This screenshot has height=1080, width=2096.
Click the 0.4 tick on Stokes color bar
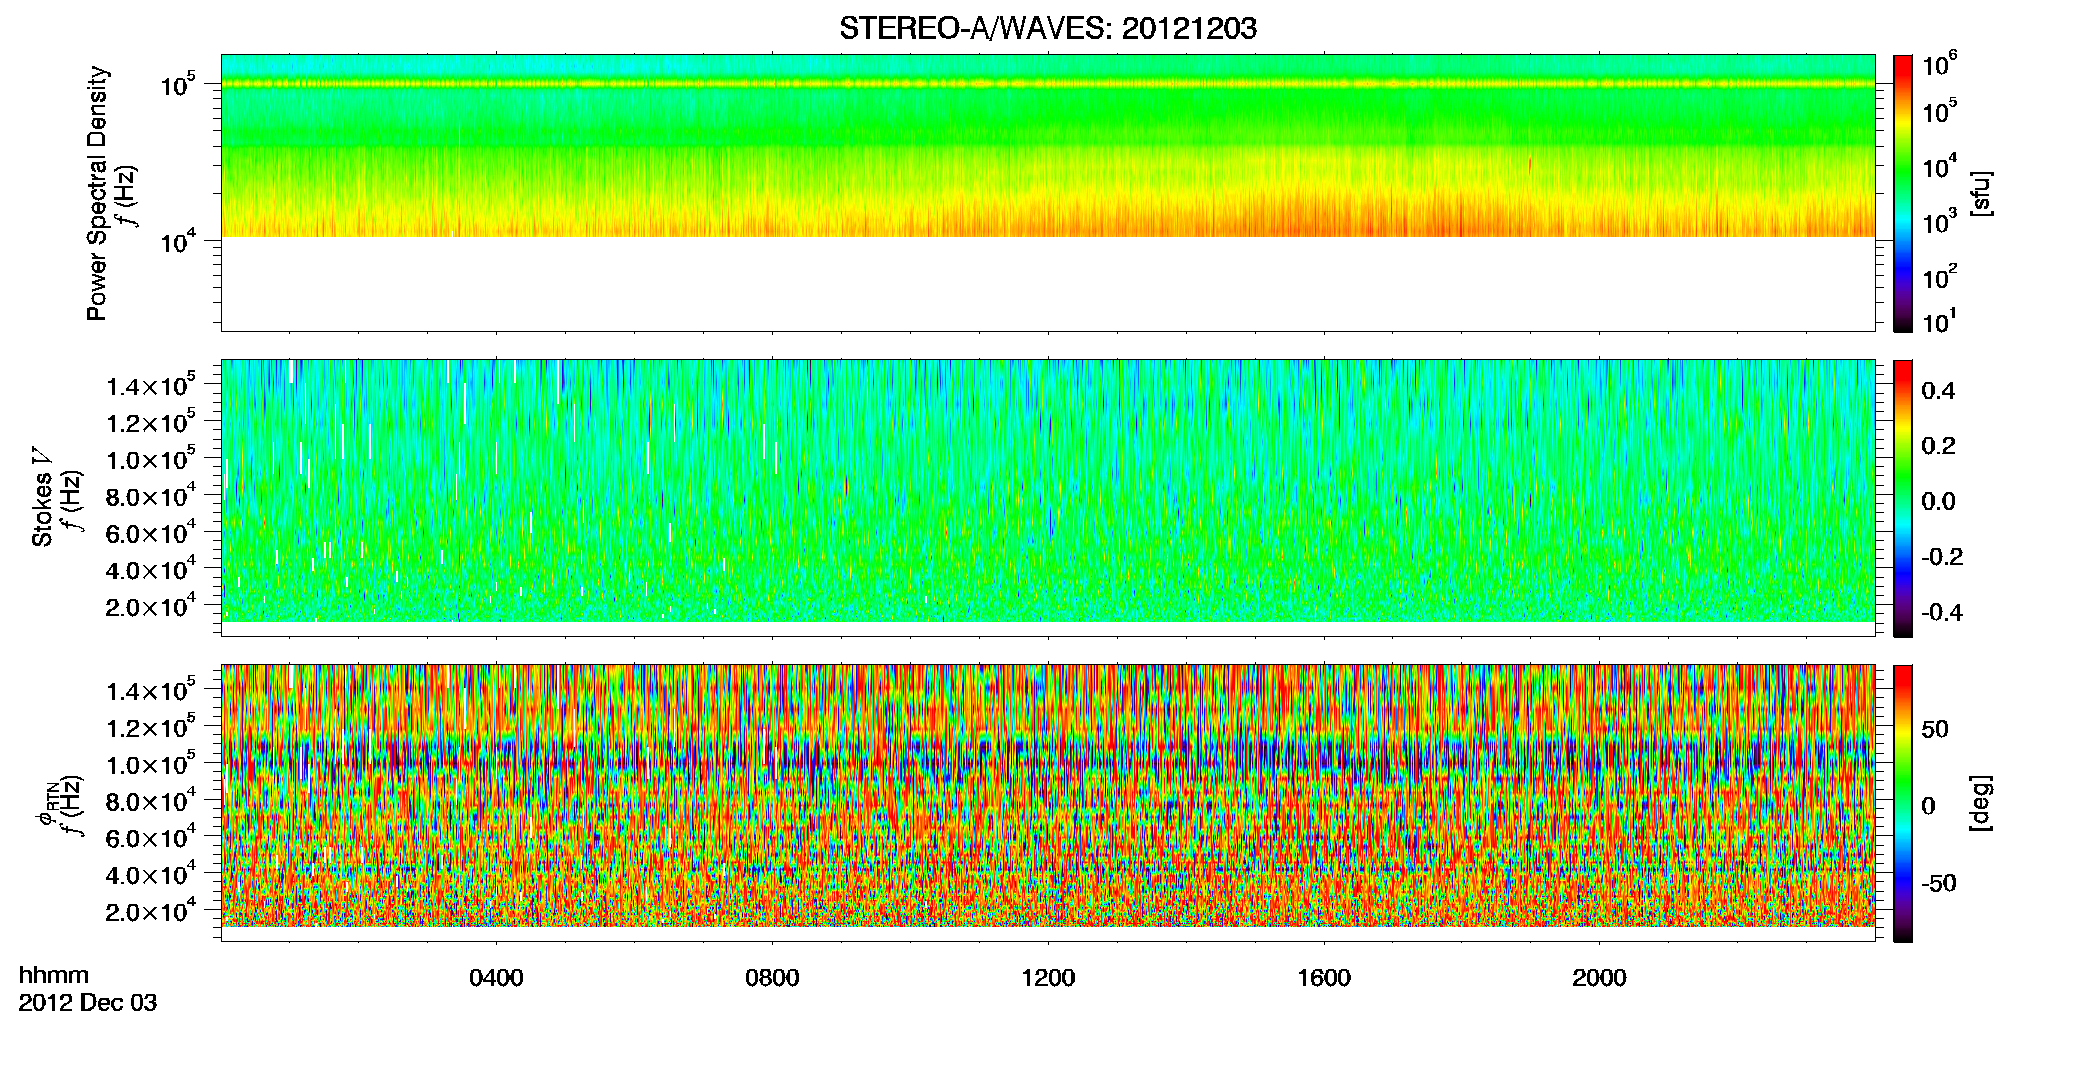coord(1938,391)
